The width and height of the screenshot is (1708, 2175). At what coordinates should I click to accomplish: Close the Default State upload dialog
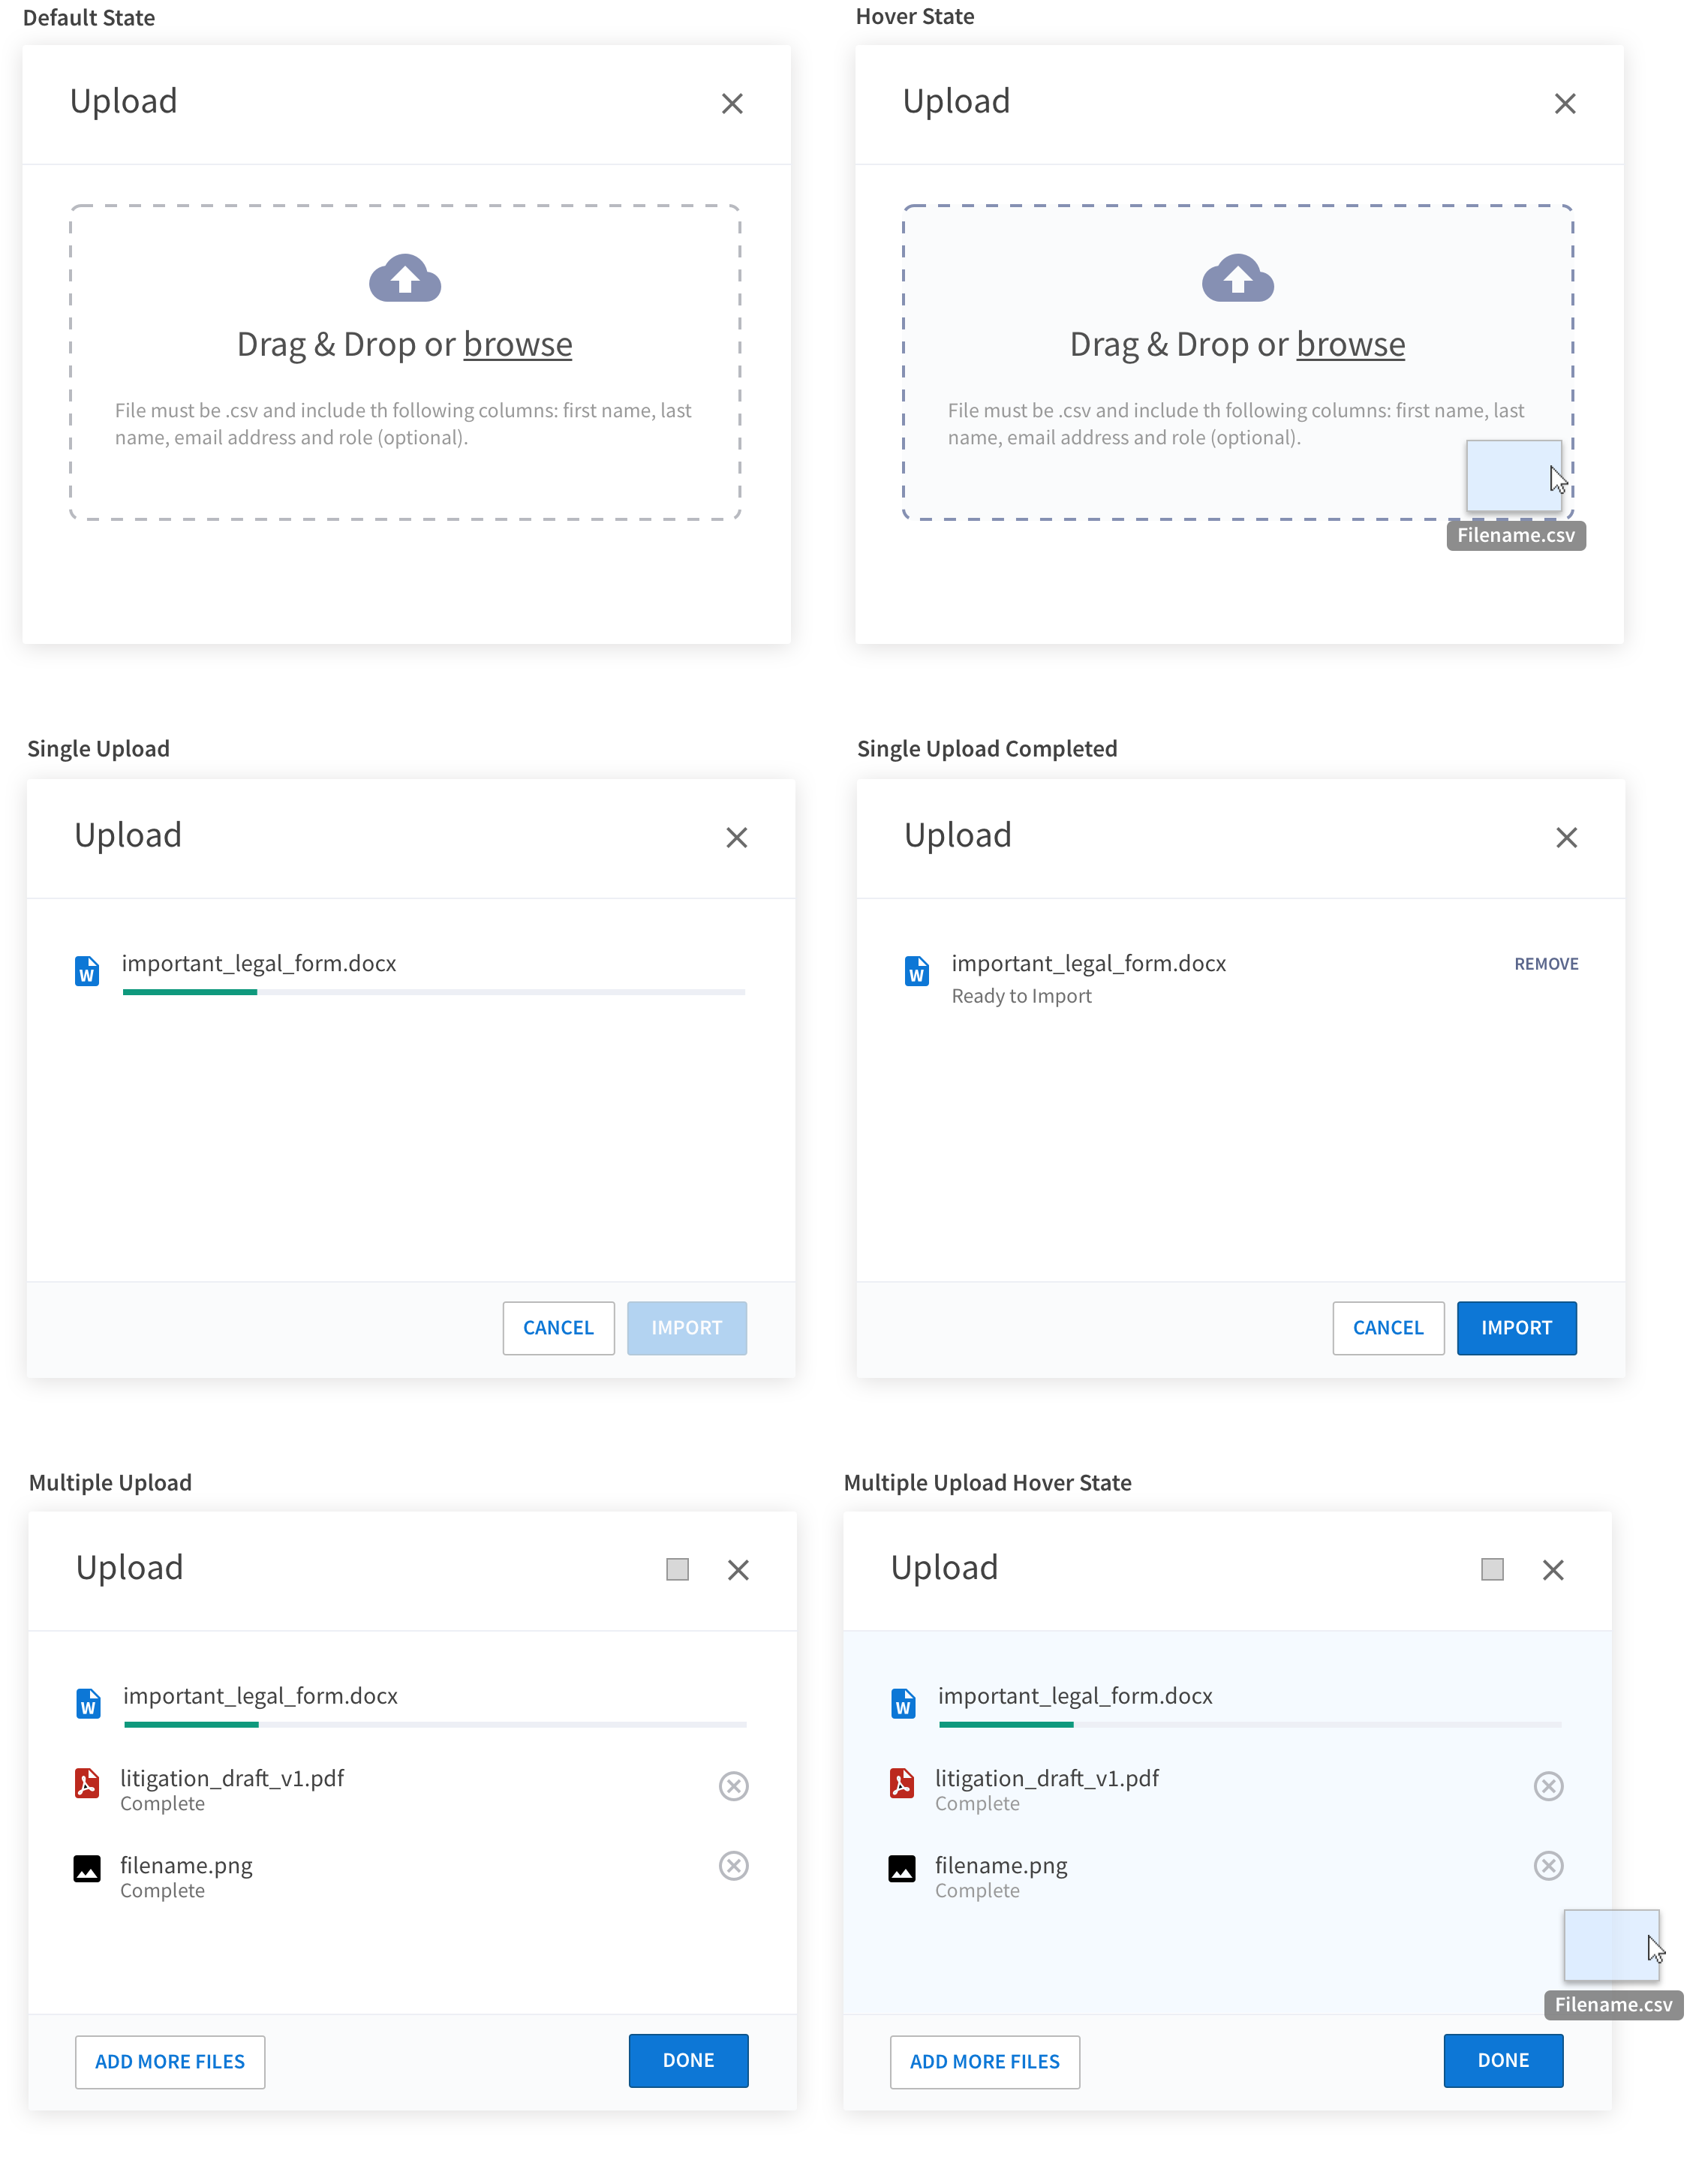click(732, 104)
